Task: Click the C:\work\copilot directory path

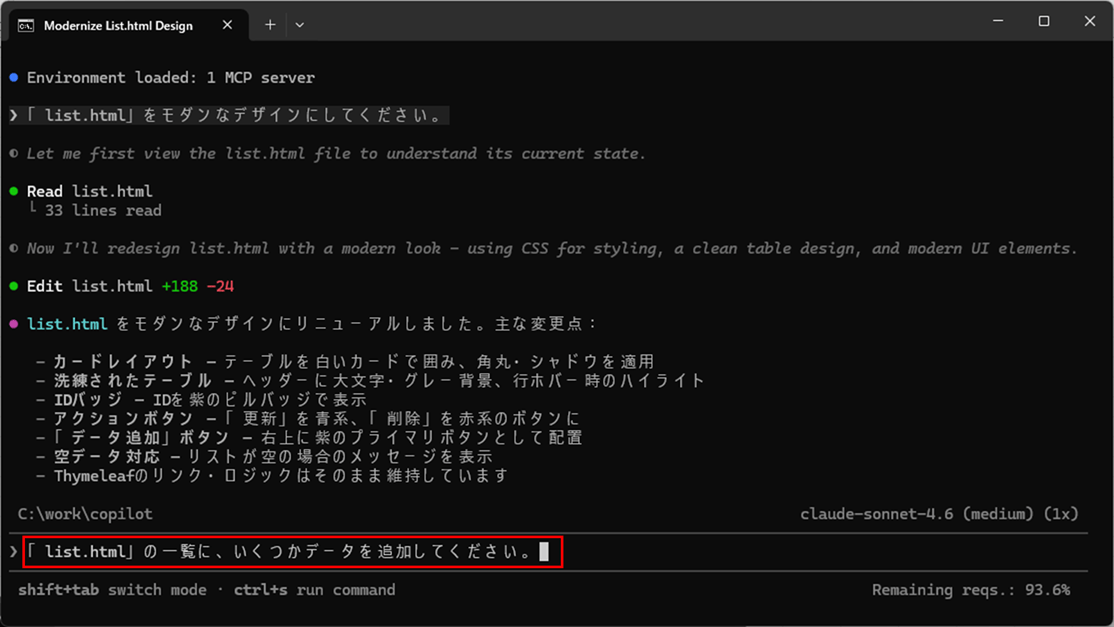Action: [x=85, y=514]
